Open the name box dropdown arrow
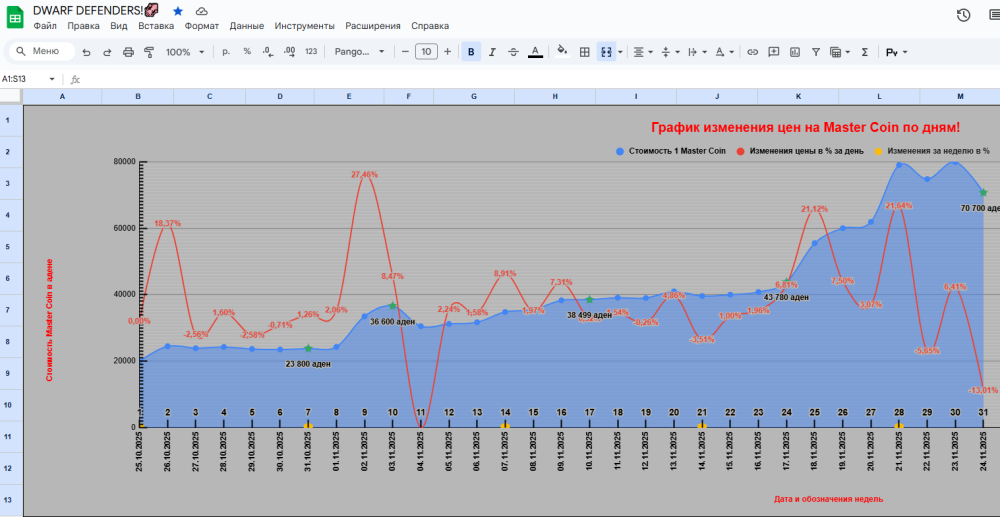Viewport: 1000px width, 517px height. [x=51, y=79]
